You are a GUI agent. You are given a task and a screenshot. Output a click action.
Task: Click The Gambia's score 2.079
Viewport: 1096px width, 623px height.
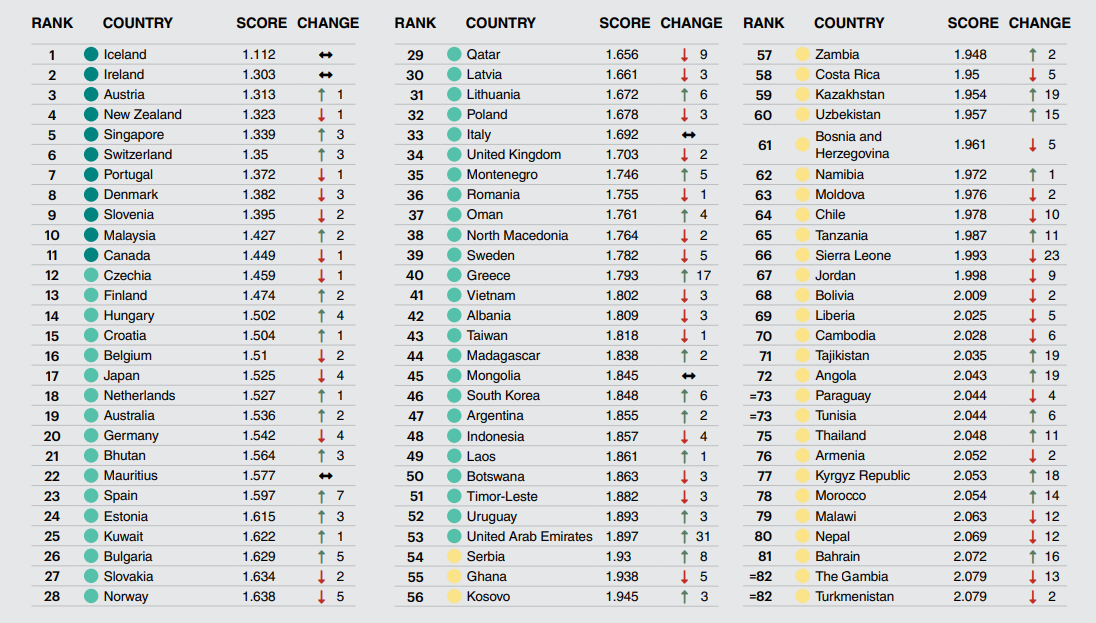(970, 576)
